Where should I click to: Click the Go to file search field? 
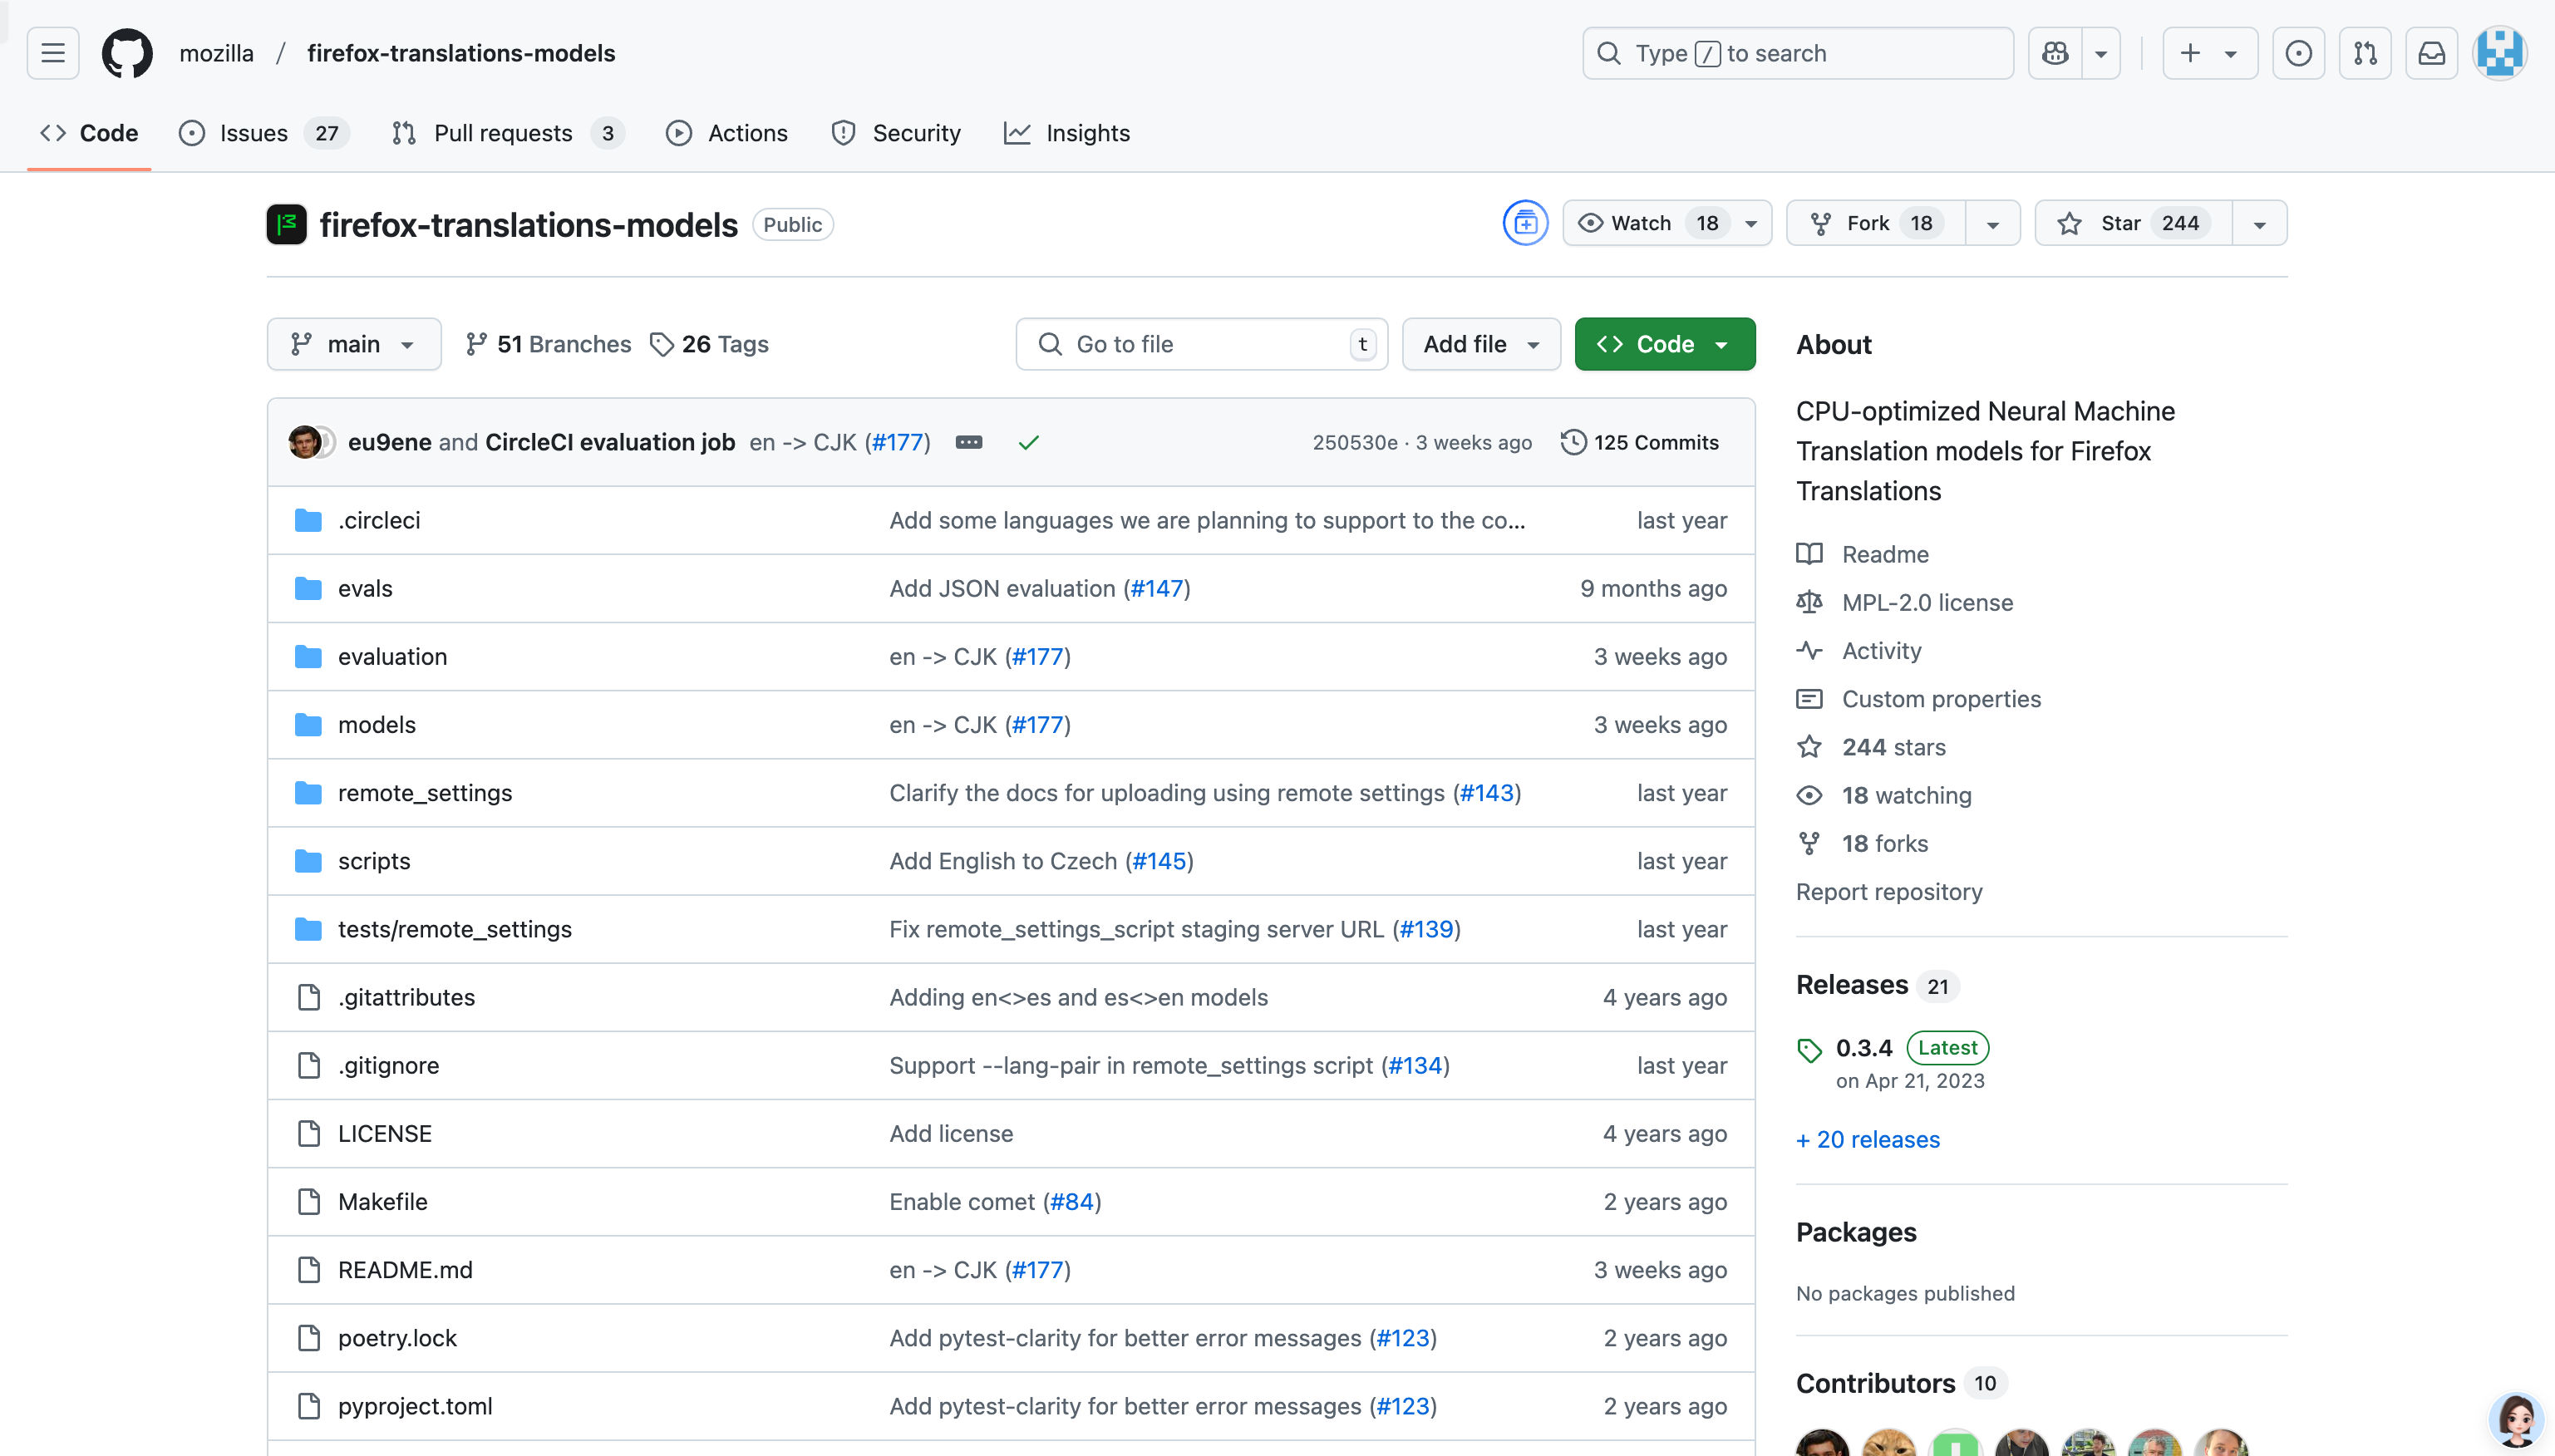coord(1200,344)
